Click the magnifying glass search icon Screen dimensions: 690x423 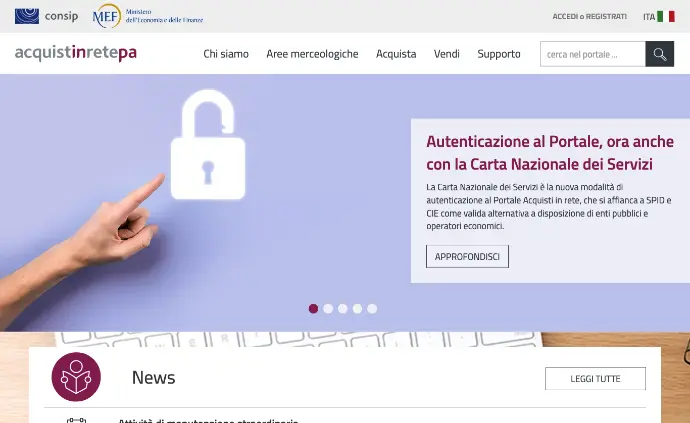(x=659, y=54)
